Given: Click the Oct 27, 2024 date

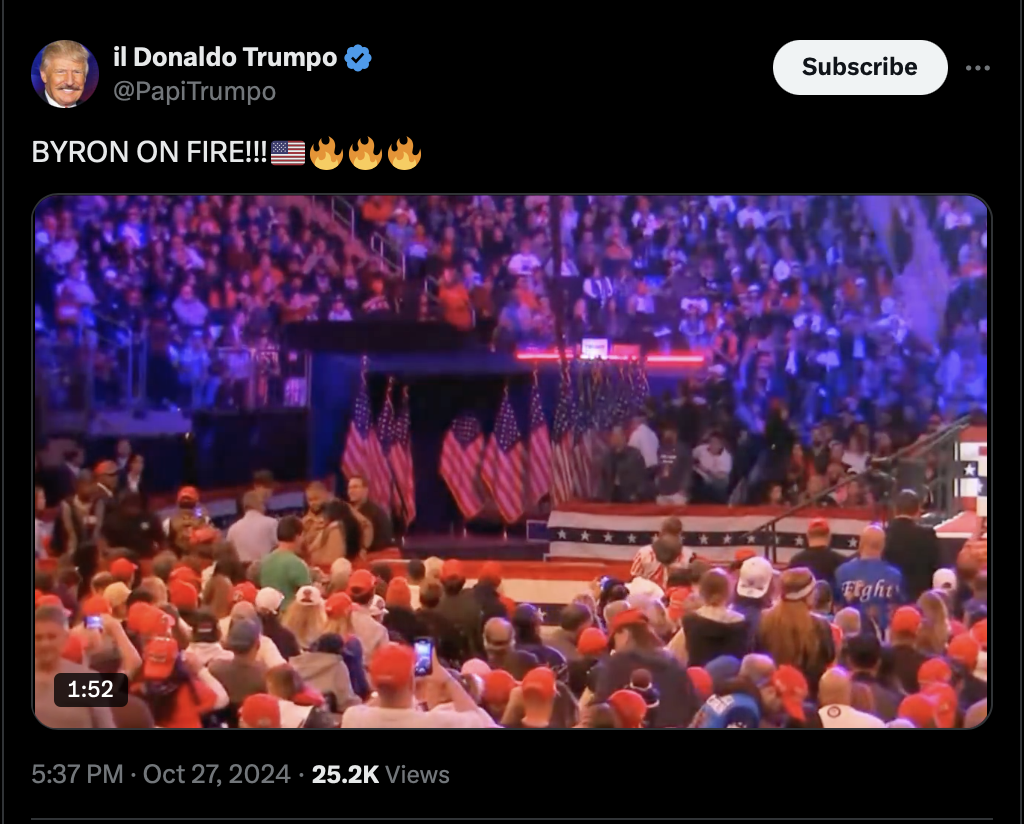Looking at the screenshot, I should tap(217, 774).
